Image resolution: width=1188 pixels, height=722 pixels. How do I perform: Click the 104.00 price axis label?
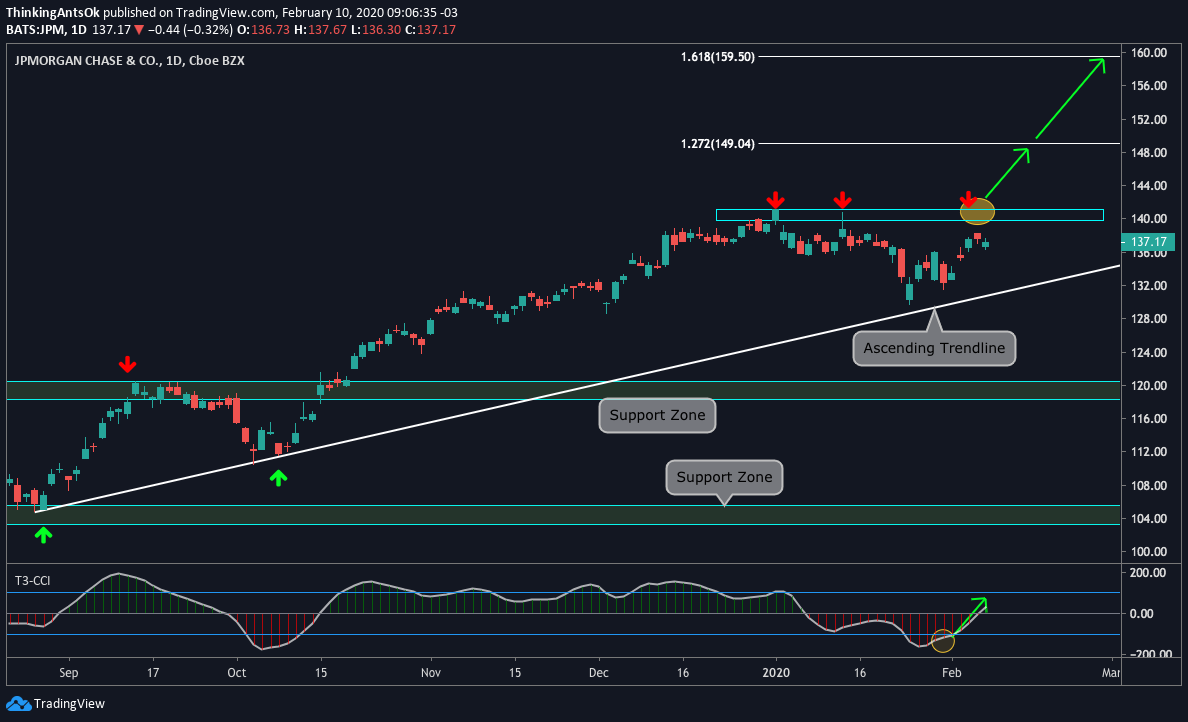point(1149,519)
